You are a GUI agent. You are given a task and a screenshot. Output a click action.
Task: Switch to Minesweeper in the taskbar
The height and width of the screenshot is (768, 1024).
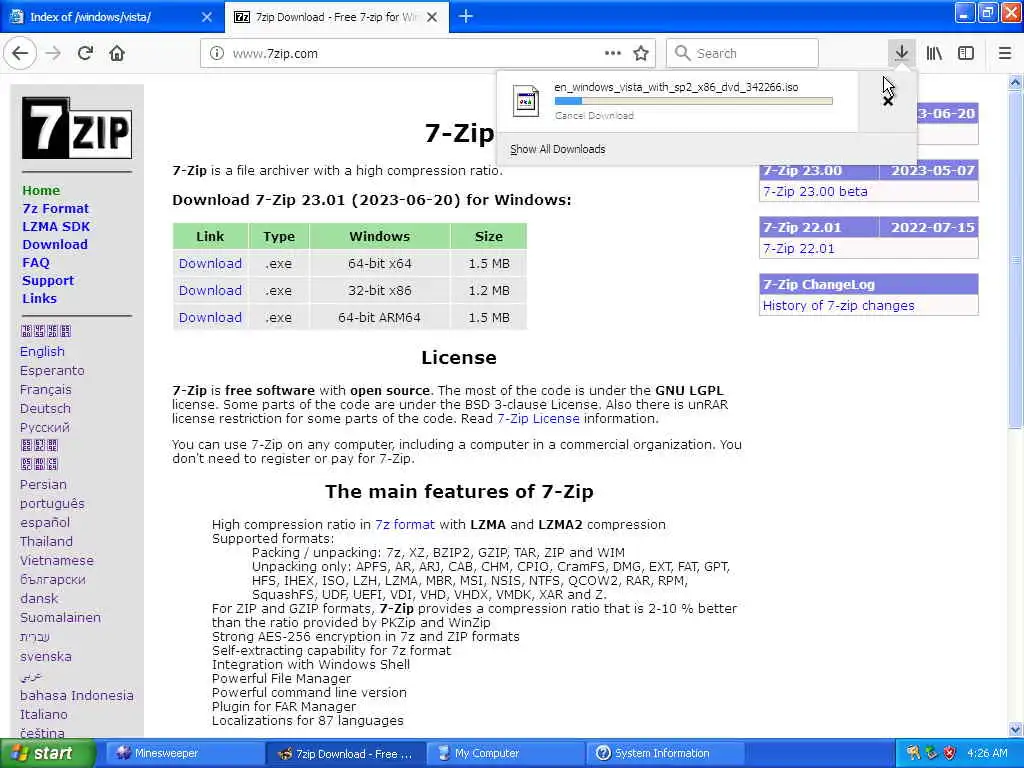coord(184,753)
